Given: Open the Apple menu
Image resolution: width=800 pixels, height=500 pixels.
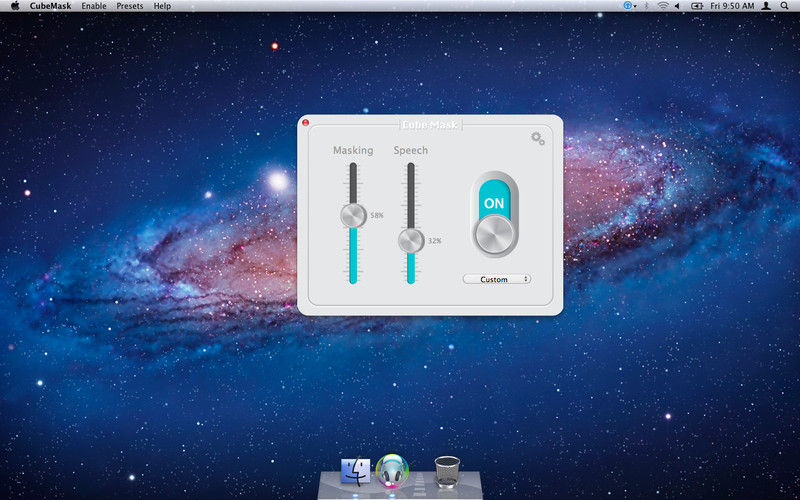Looking at the screenshot, I should (x=15, y=6).
